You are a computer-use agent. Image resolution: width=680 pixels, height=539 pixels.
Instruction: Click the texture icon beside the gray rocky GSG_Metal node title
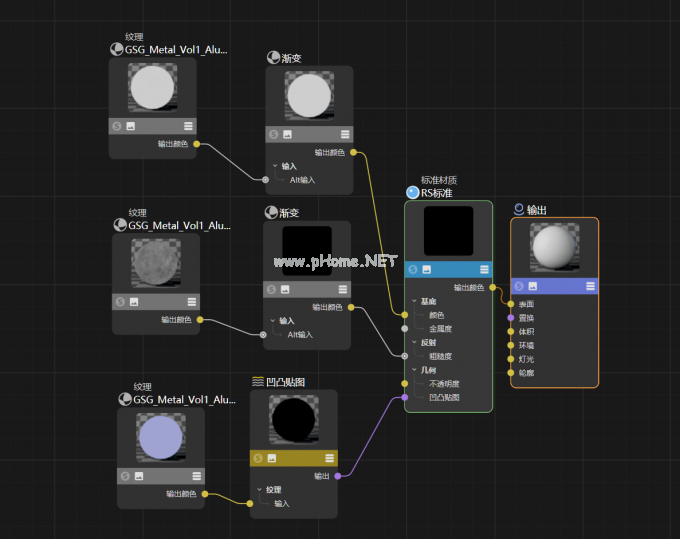[x=120, y=225]
